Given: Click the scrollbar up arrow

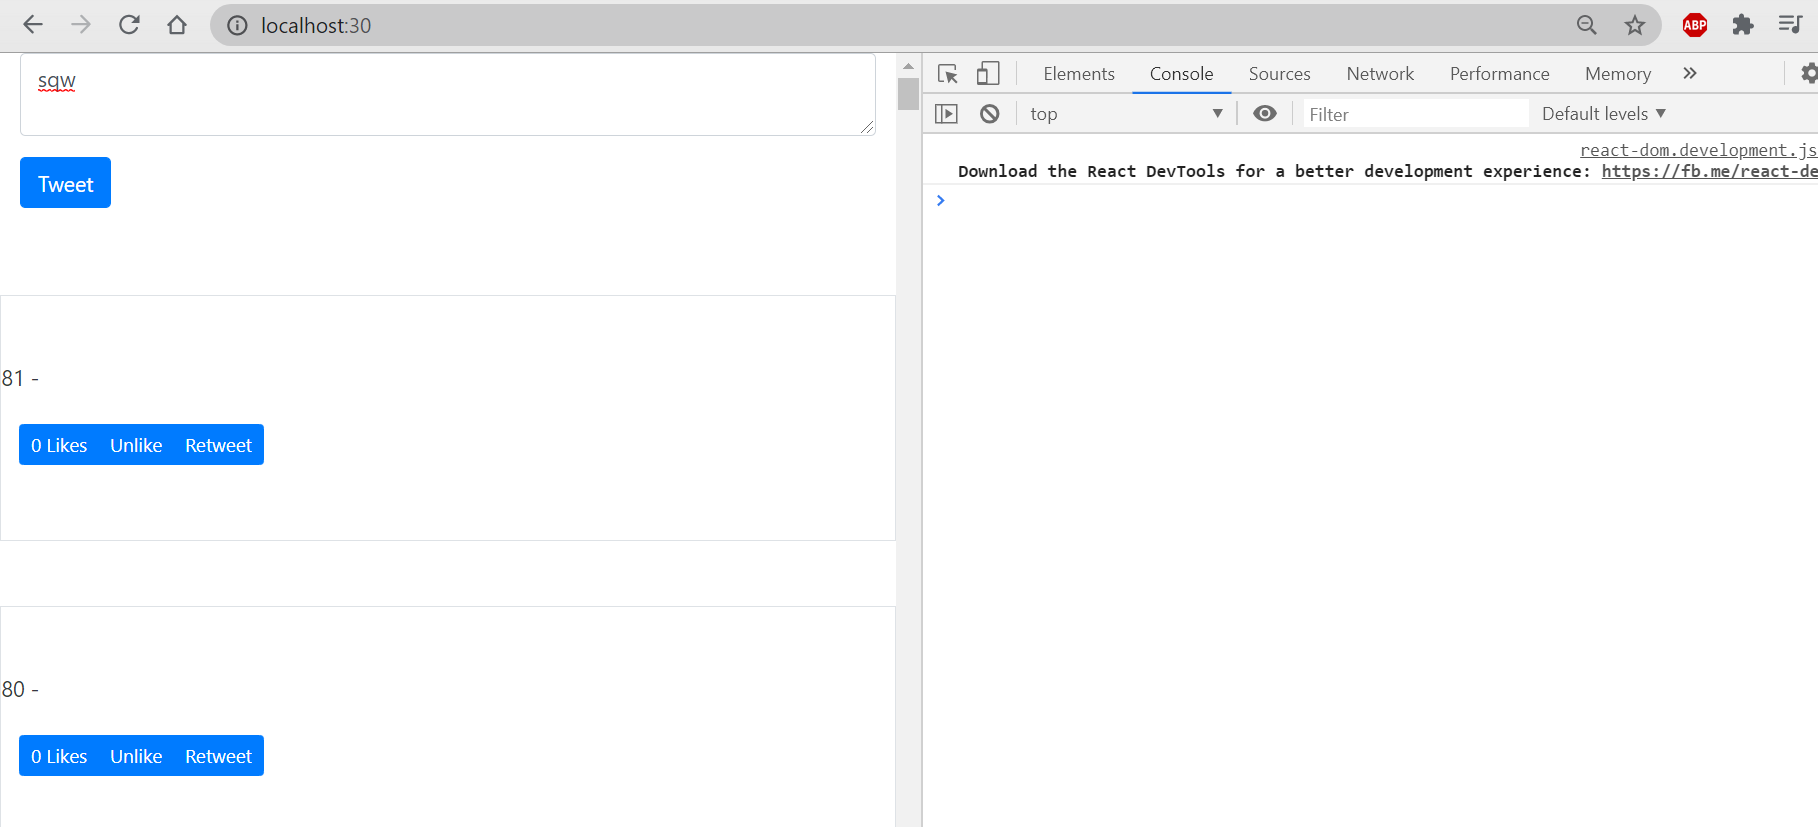Looking at the screenshot, I should point(908,66).
